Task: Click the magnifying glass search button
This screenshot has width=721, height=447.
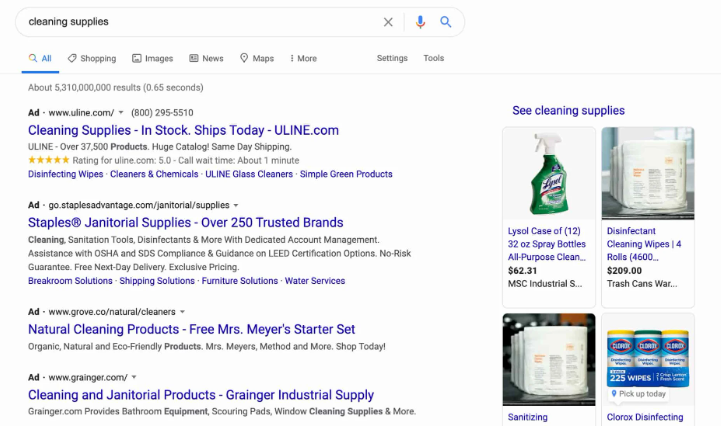Action: (446, 22)
